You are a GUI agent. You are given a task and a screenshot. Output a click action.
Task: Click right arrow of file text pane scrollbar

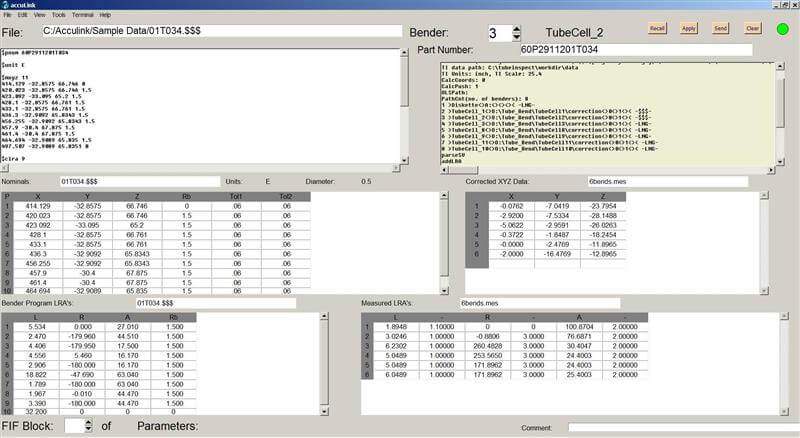click(x=396, y=168)
